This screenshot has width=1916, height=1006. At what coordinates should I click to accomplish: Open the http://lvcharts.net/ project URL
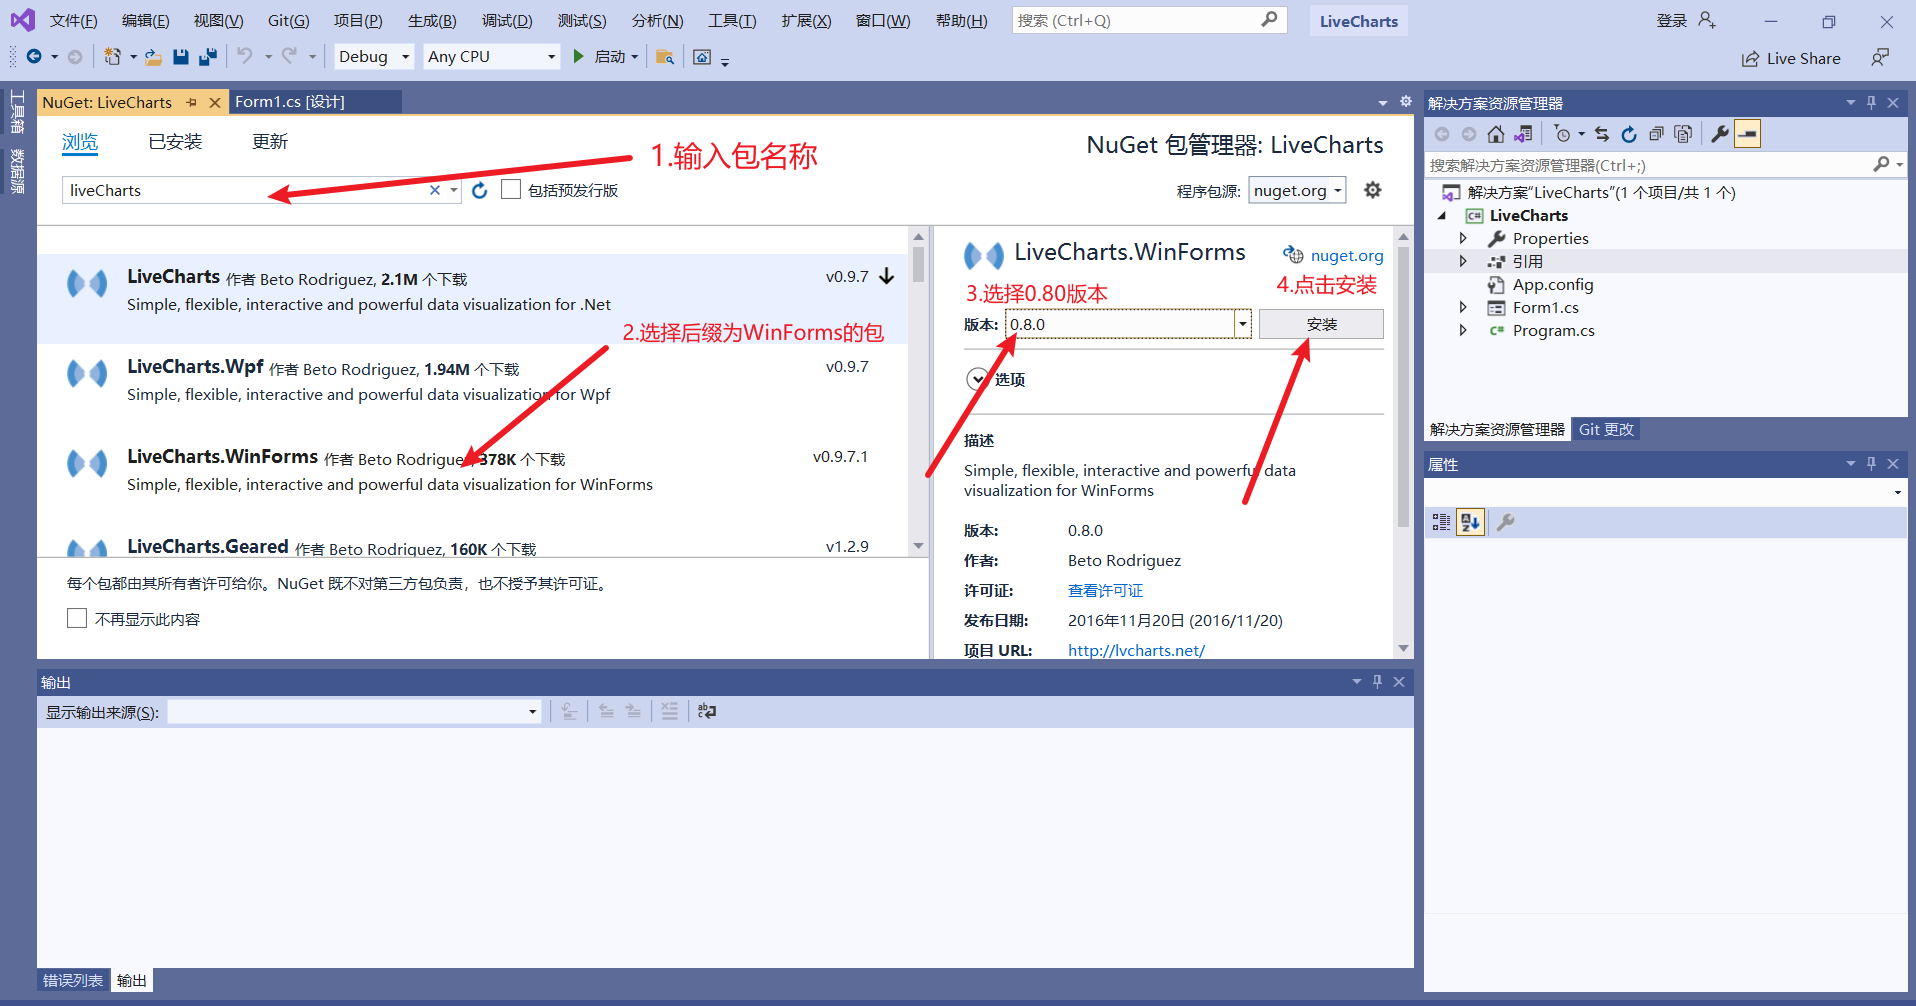(1136, 650)
